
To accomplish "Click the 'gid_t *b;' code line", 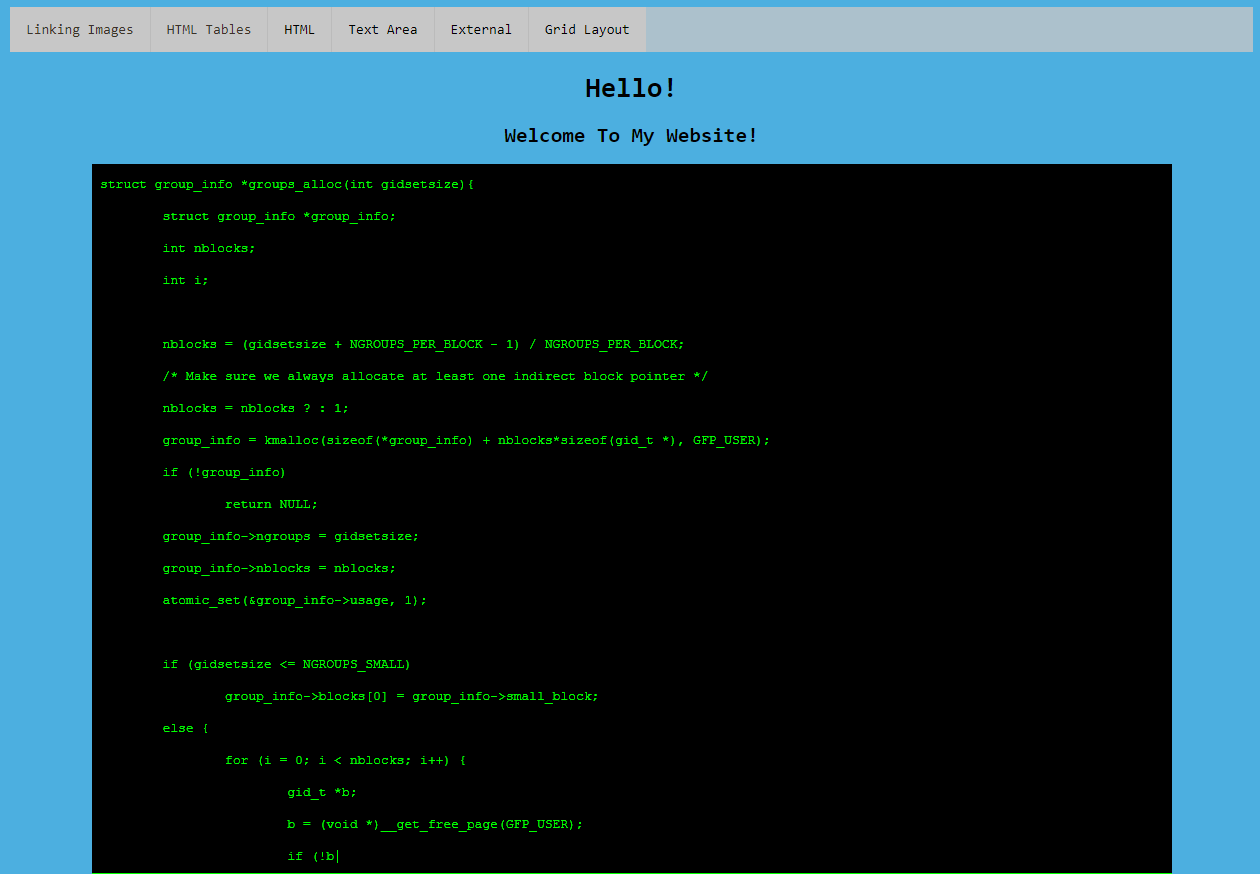I will (322, 792).
